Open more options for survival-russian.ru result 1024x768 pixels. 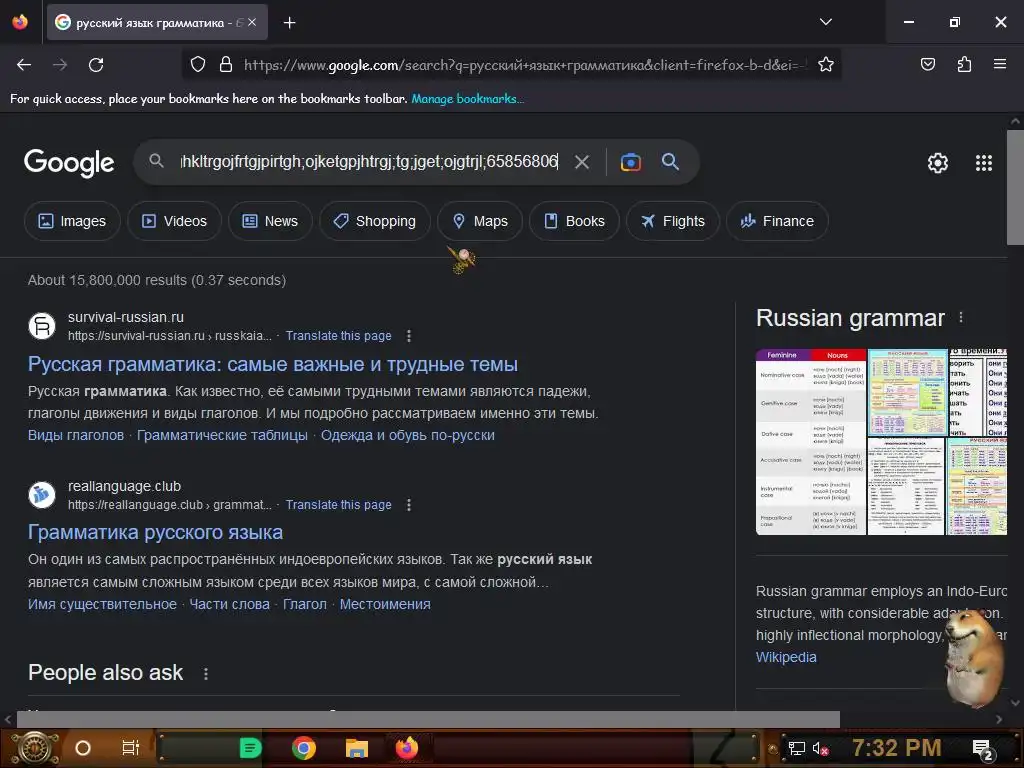(x=409, y=336)
